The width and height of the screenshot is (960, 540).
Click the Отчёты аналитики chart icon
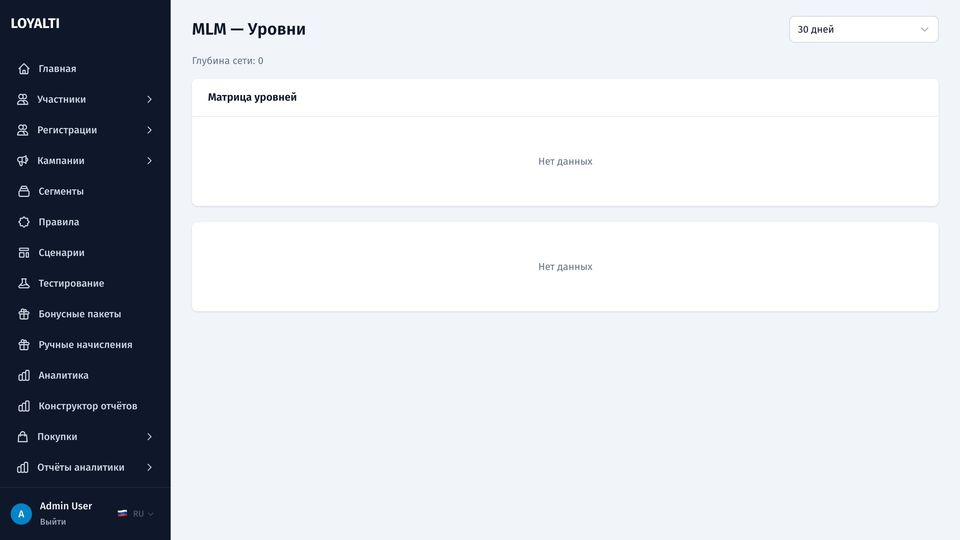tap(23, 467)
